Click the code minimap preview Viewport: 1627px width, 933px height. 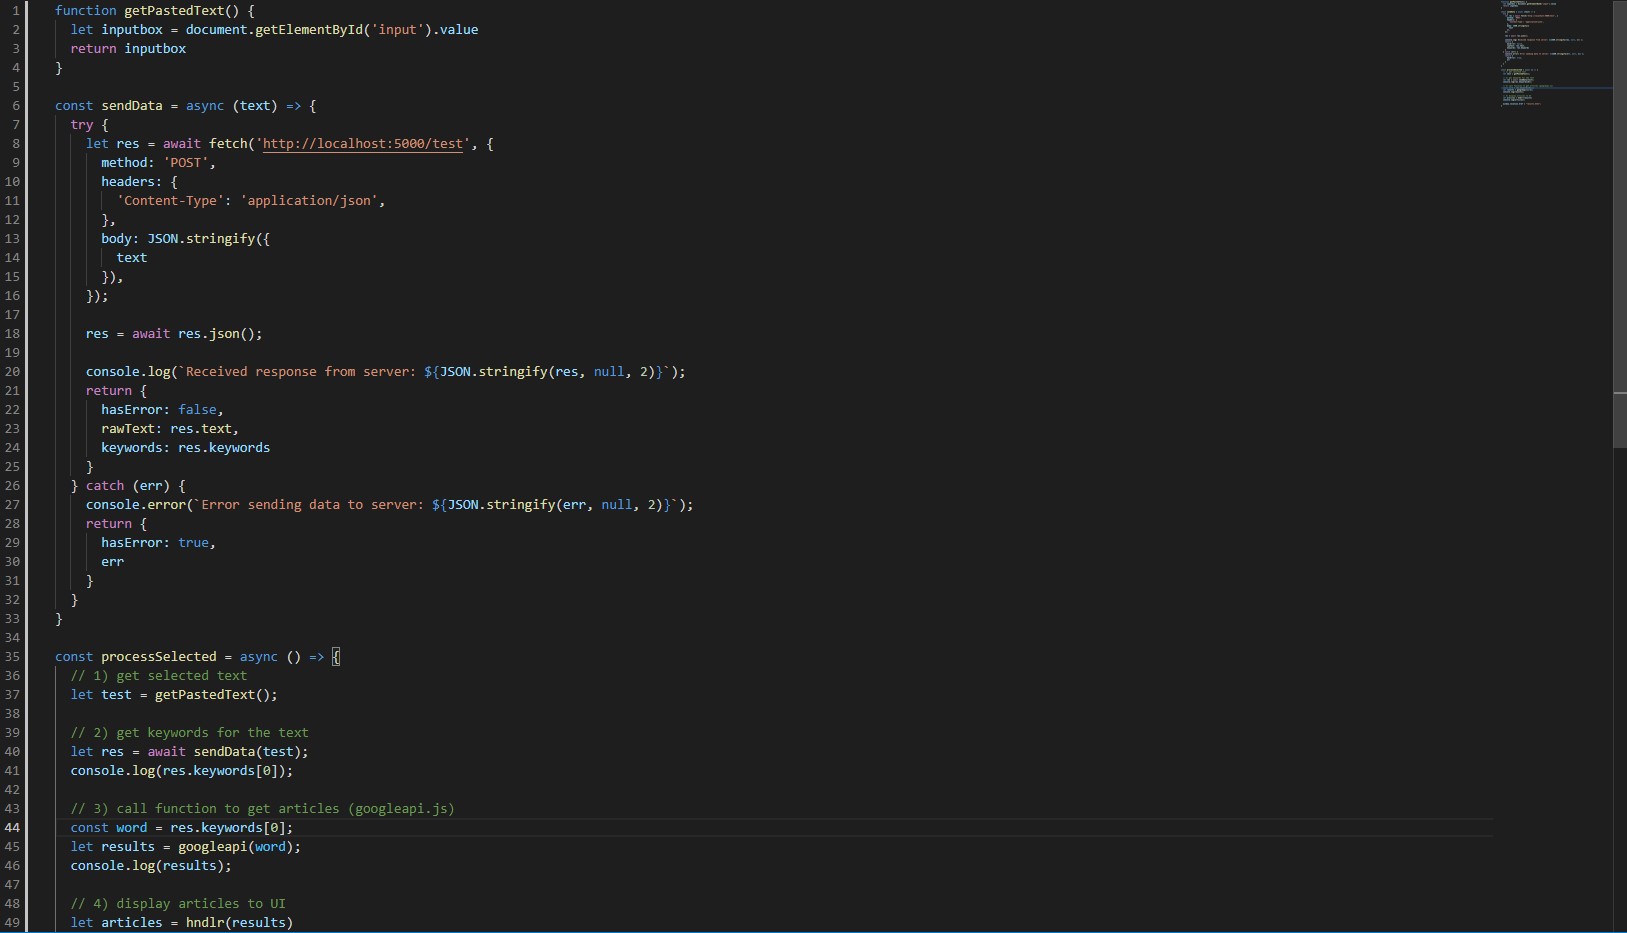tap(1556, 52)
